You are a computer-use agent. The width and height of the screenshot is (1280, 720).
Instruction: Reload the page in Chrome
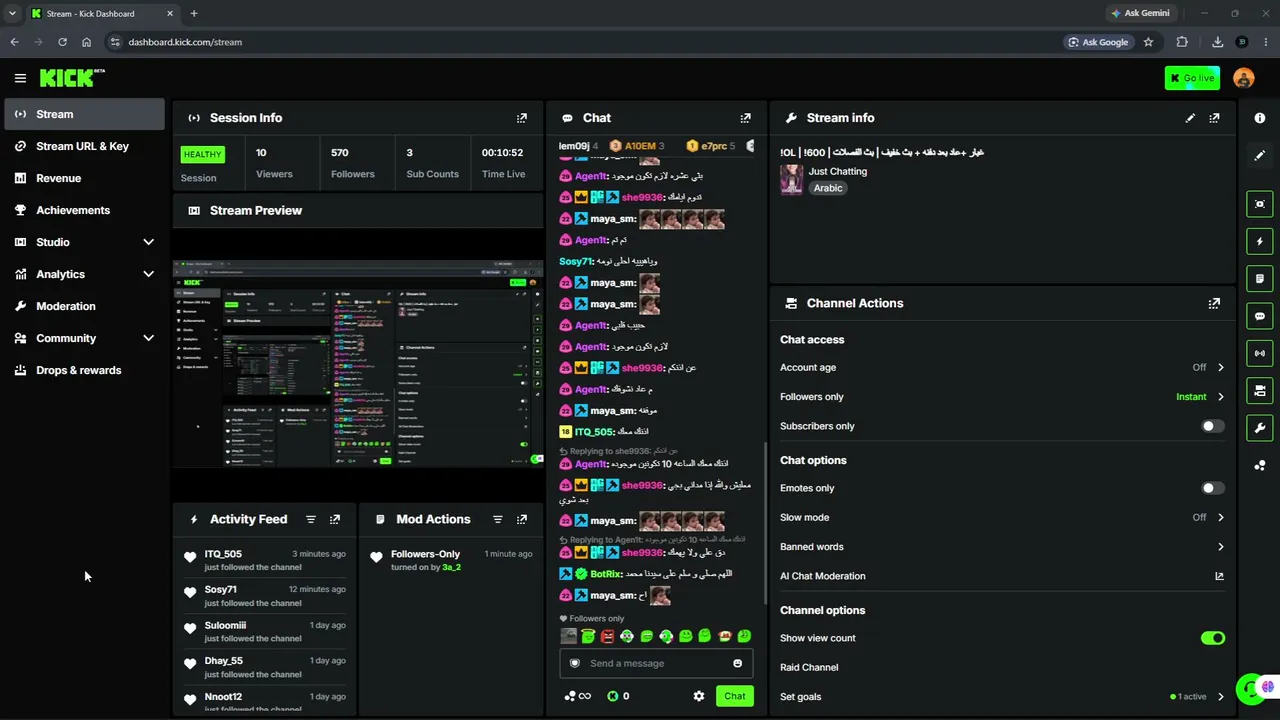coord(62,42)
